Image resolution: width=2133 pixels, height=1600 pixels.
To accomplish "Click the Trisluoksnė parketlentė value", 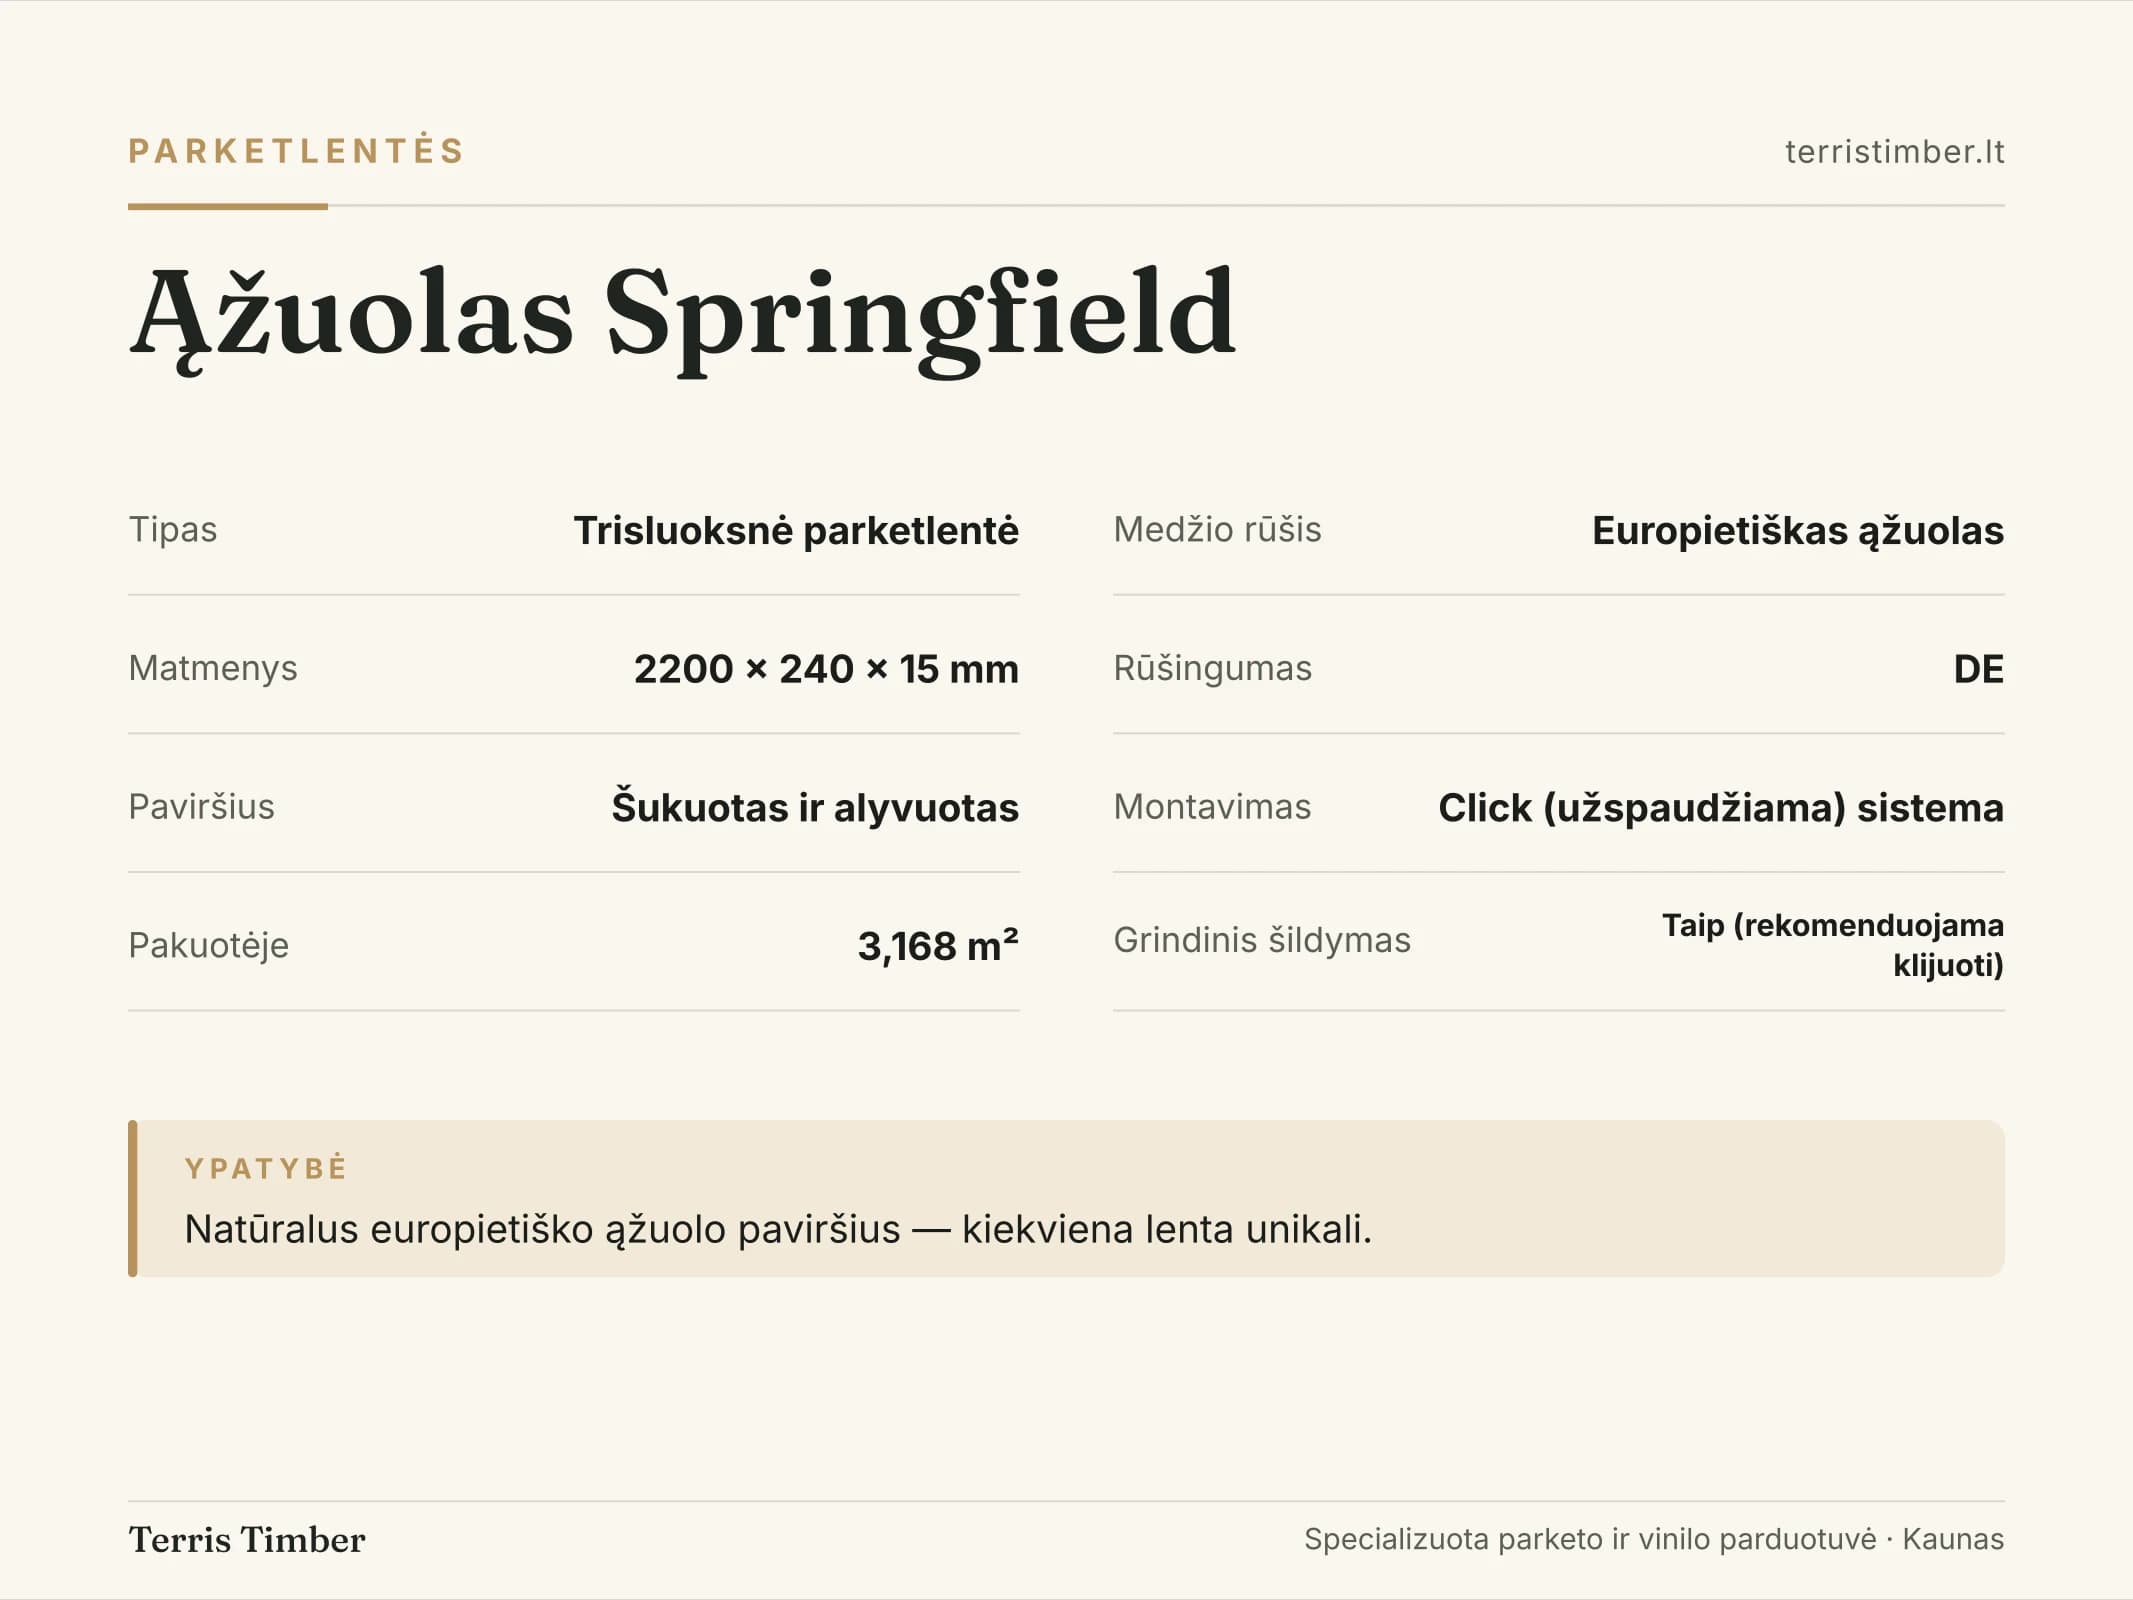I will click(796, 531).
